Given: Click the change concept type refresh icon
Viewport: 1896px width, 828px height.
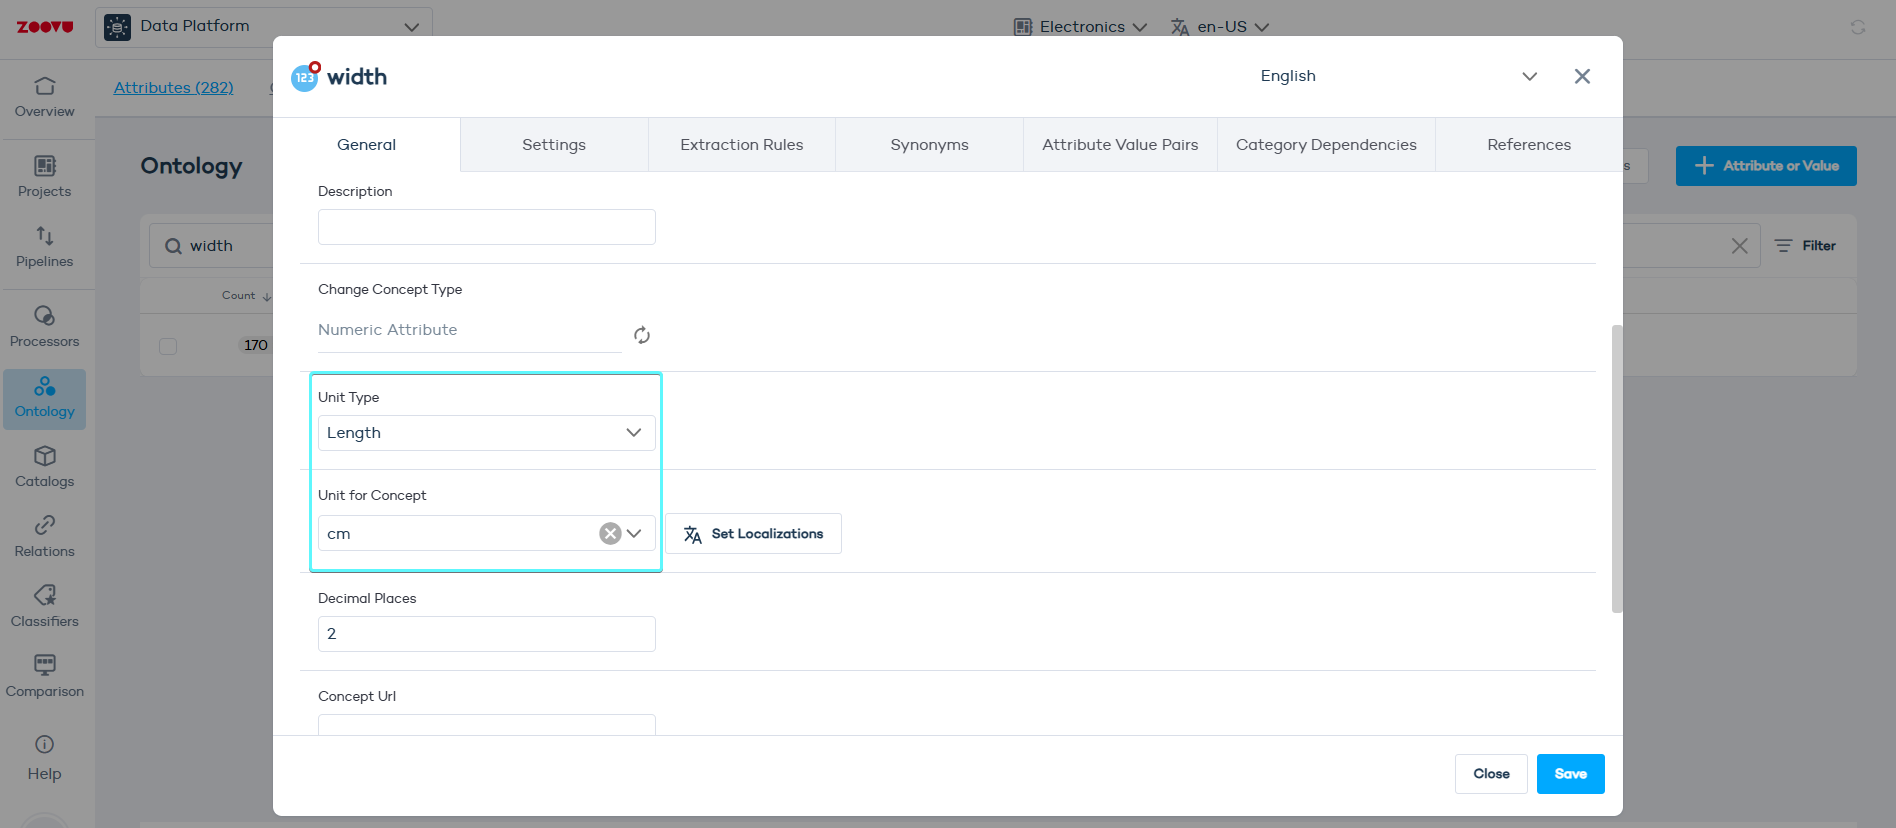Looking at the screenshot, I should 642,335.
